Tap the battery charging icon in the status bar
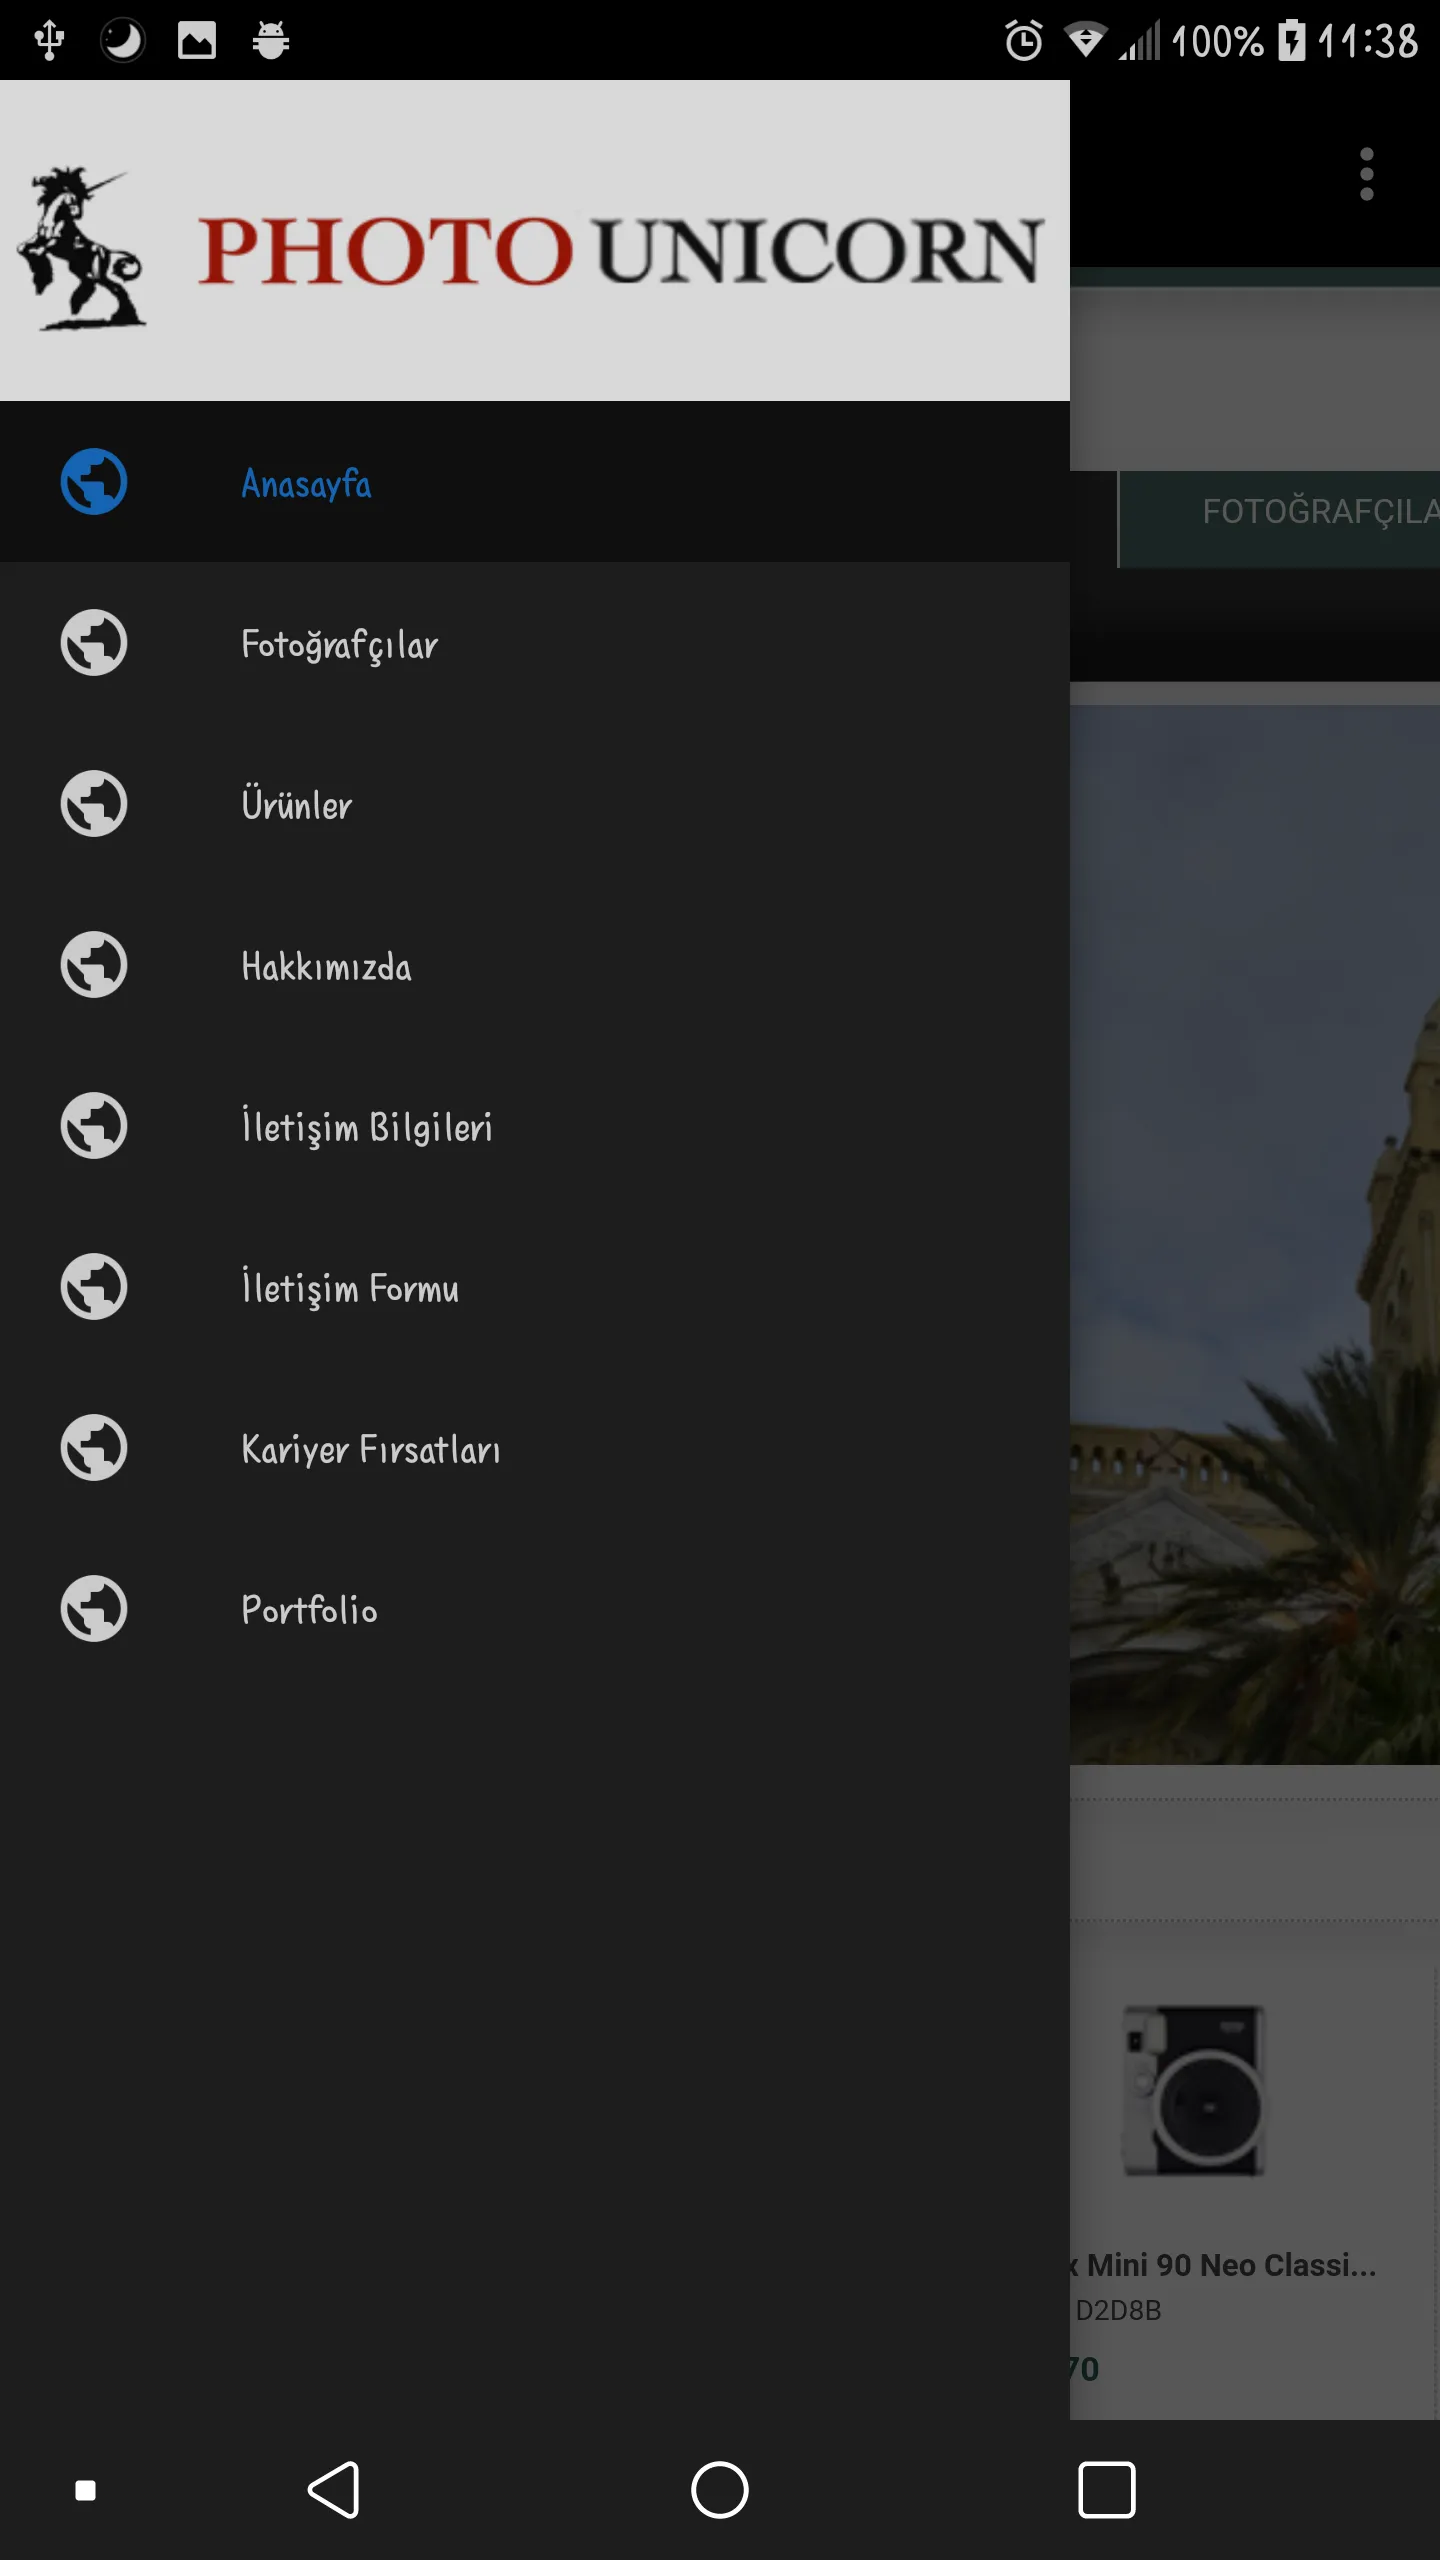The width and height of the screenshot is (1440, 2560). coord(1292,41)
